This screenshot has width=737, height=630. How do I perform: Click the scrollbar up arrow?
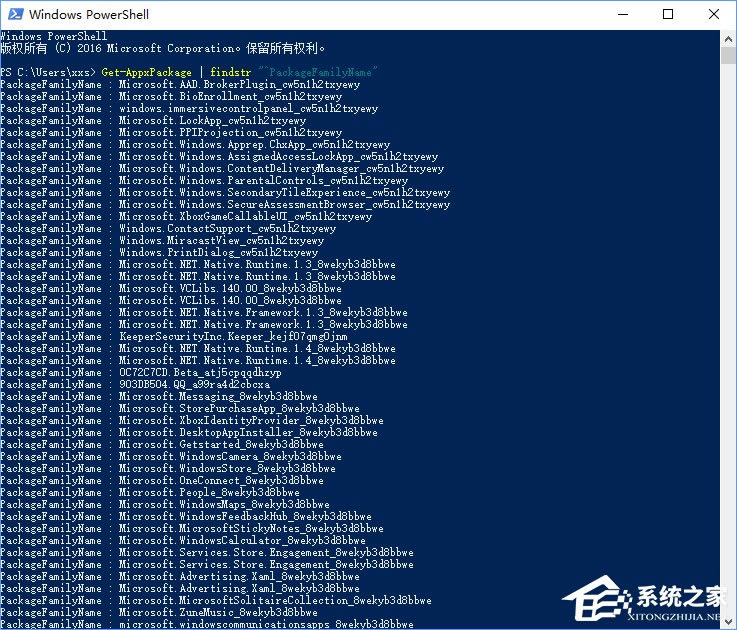coord(728,39)
